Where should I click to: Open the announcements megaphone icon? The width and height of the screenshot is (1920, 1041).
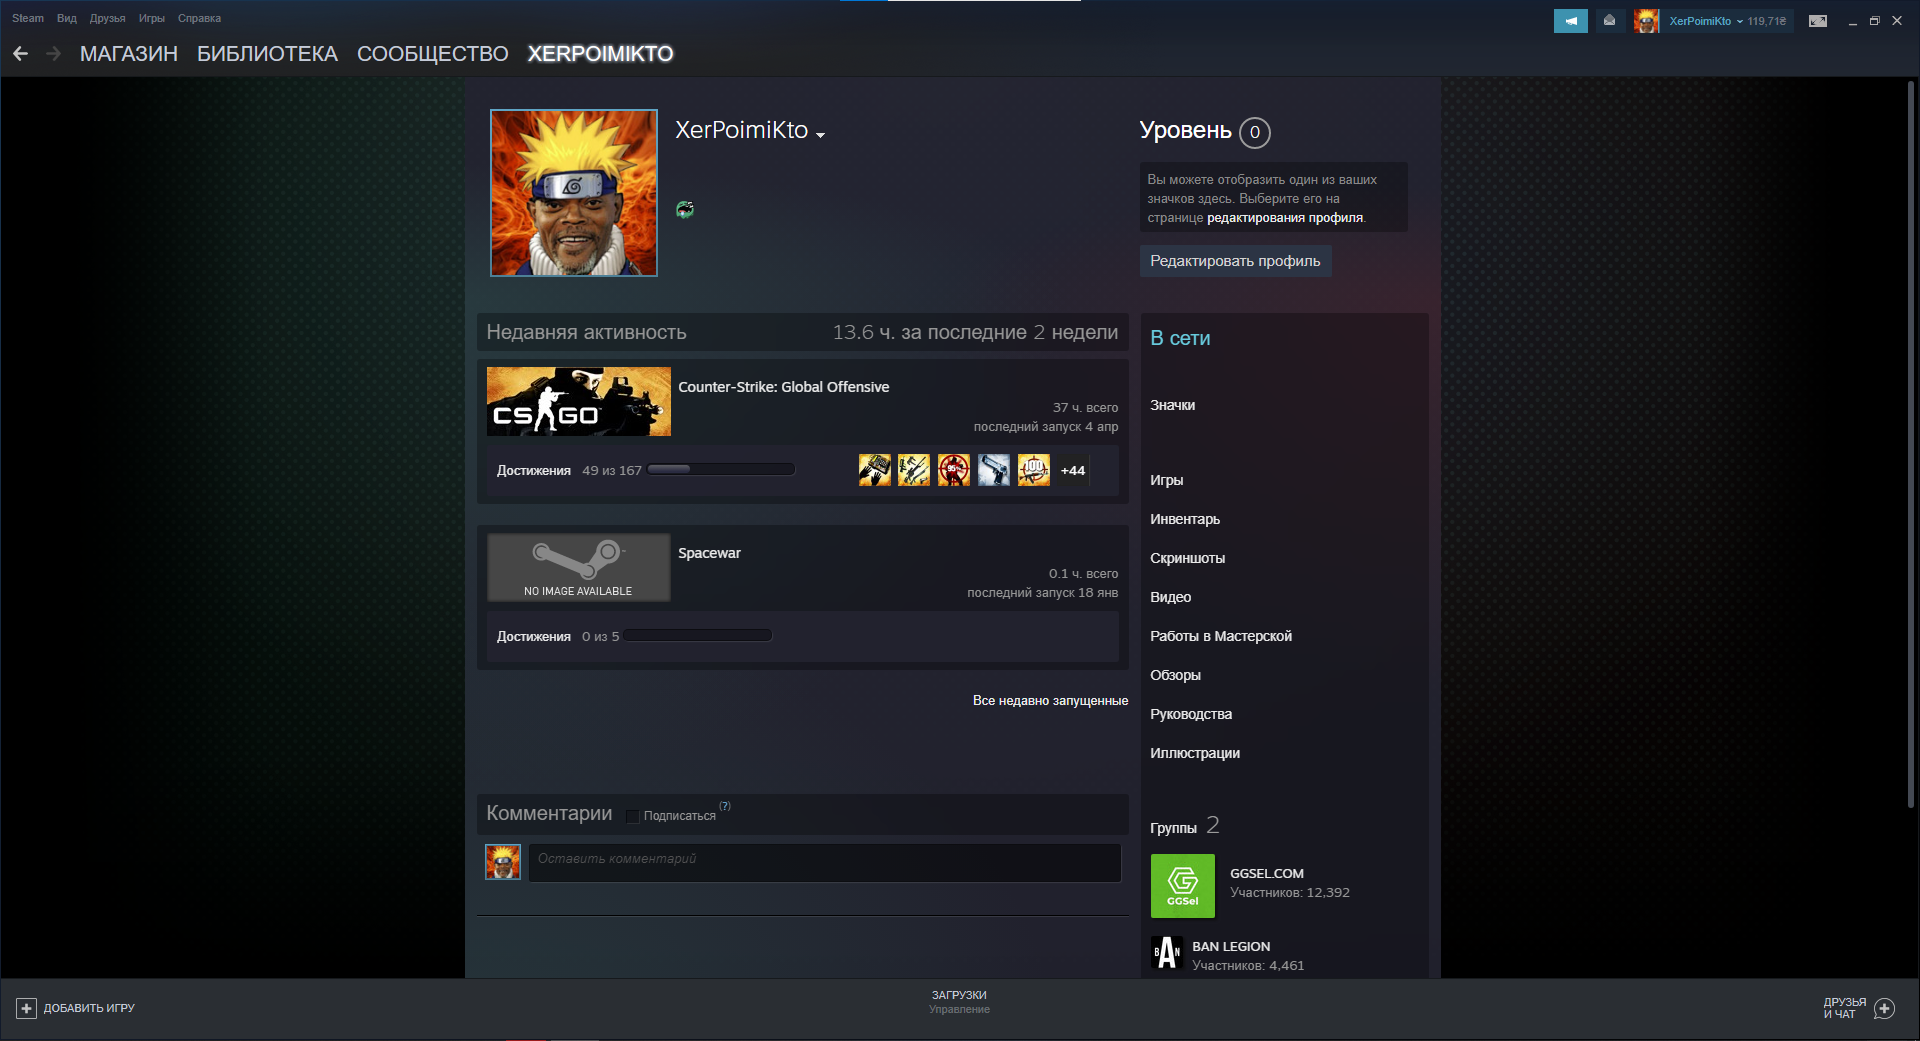click(1570, 21)
